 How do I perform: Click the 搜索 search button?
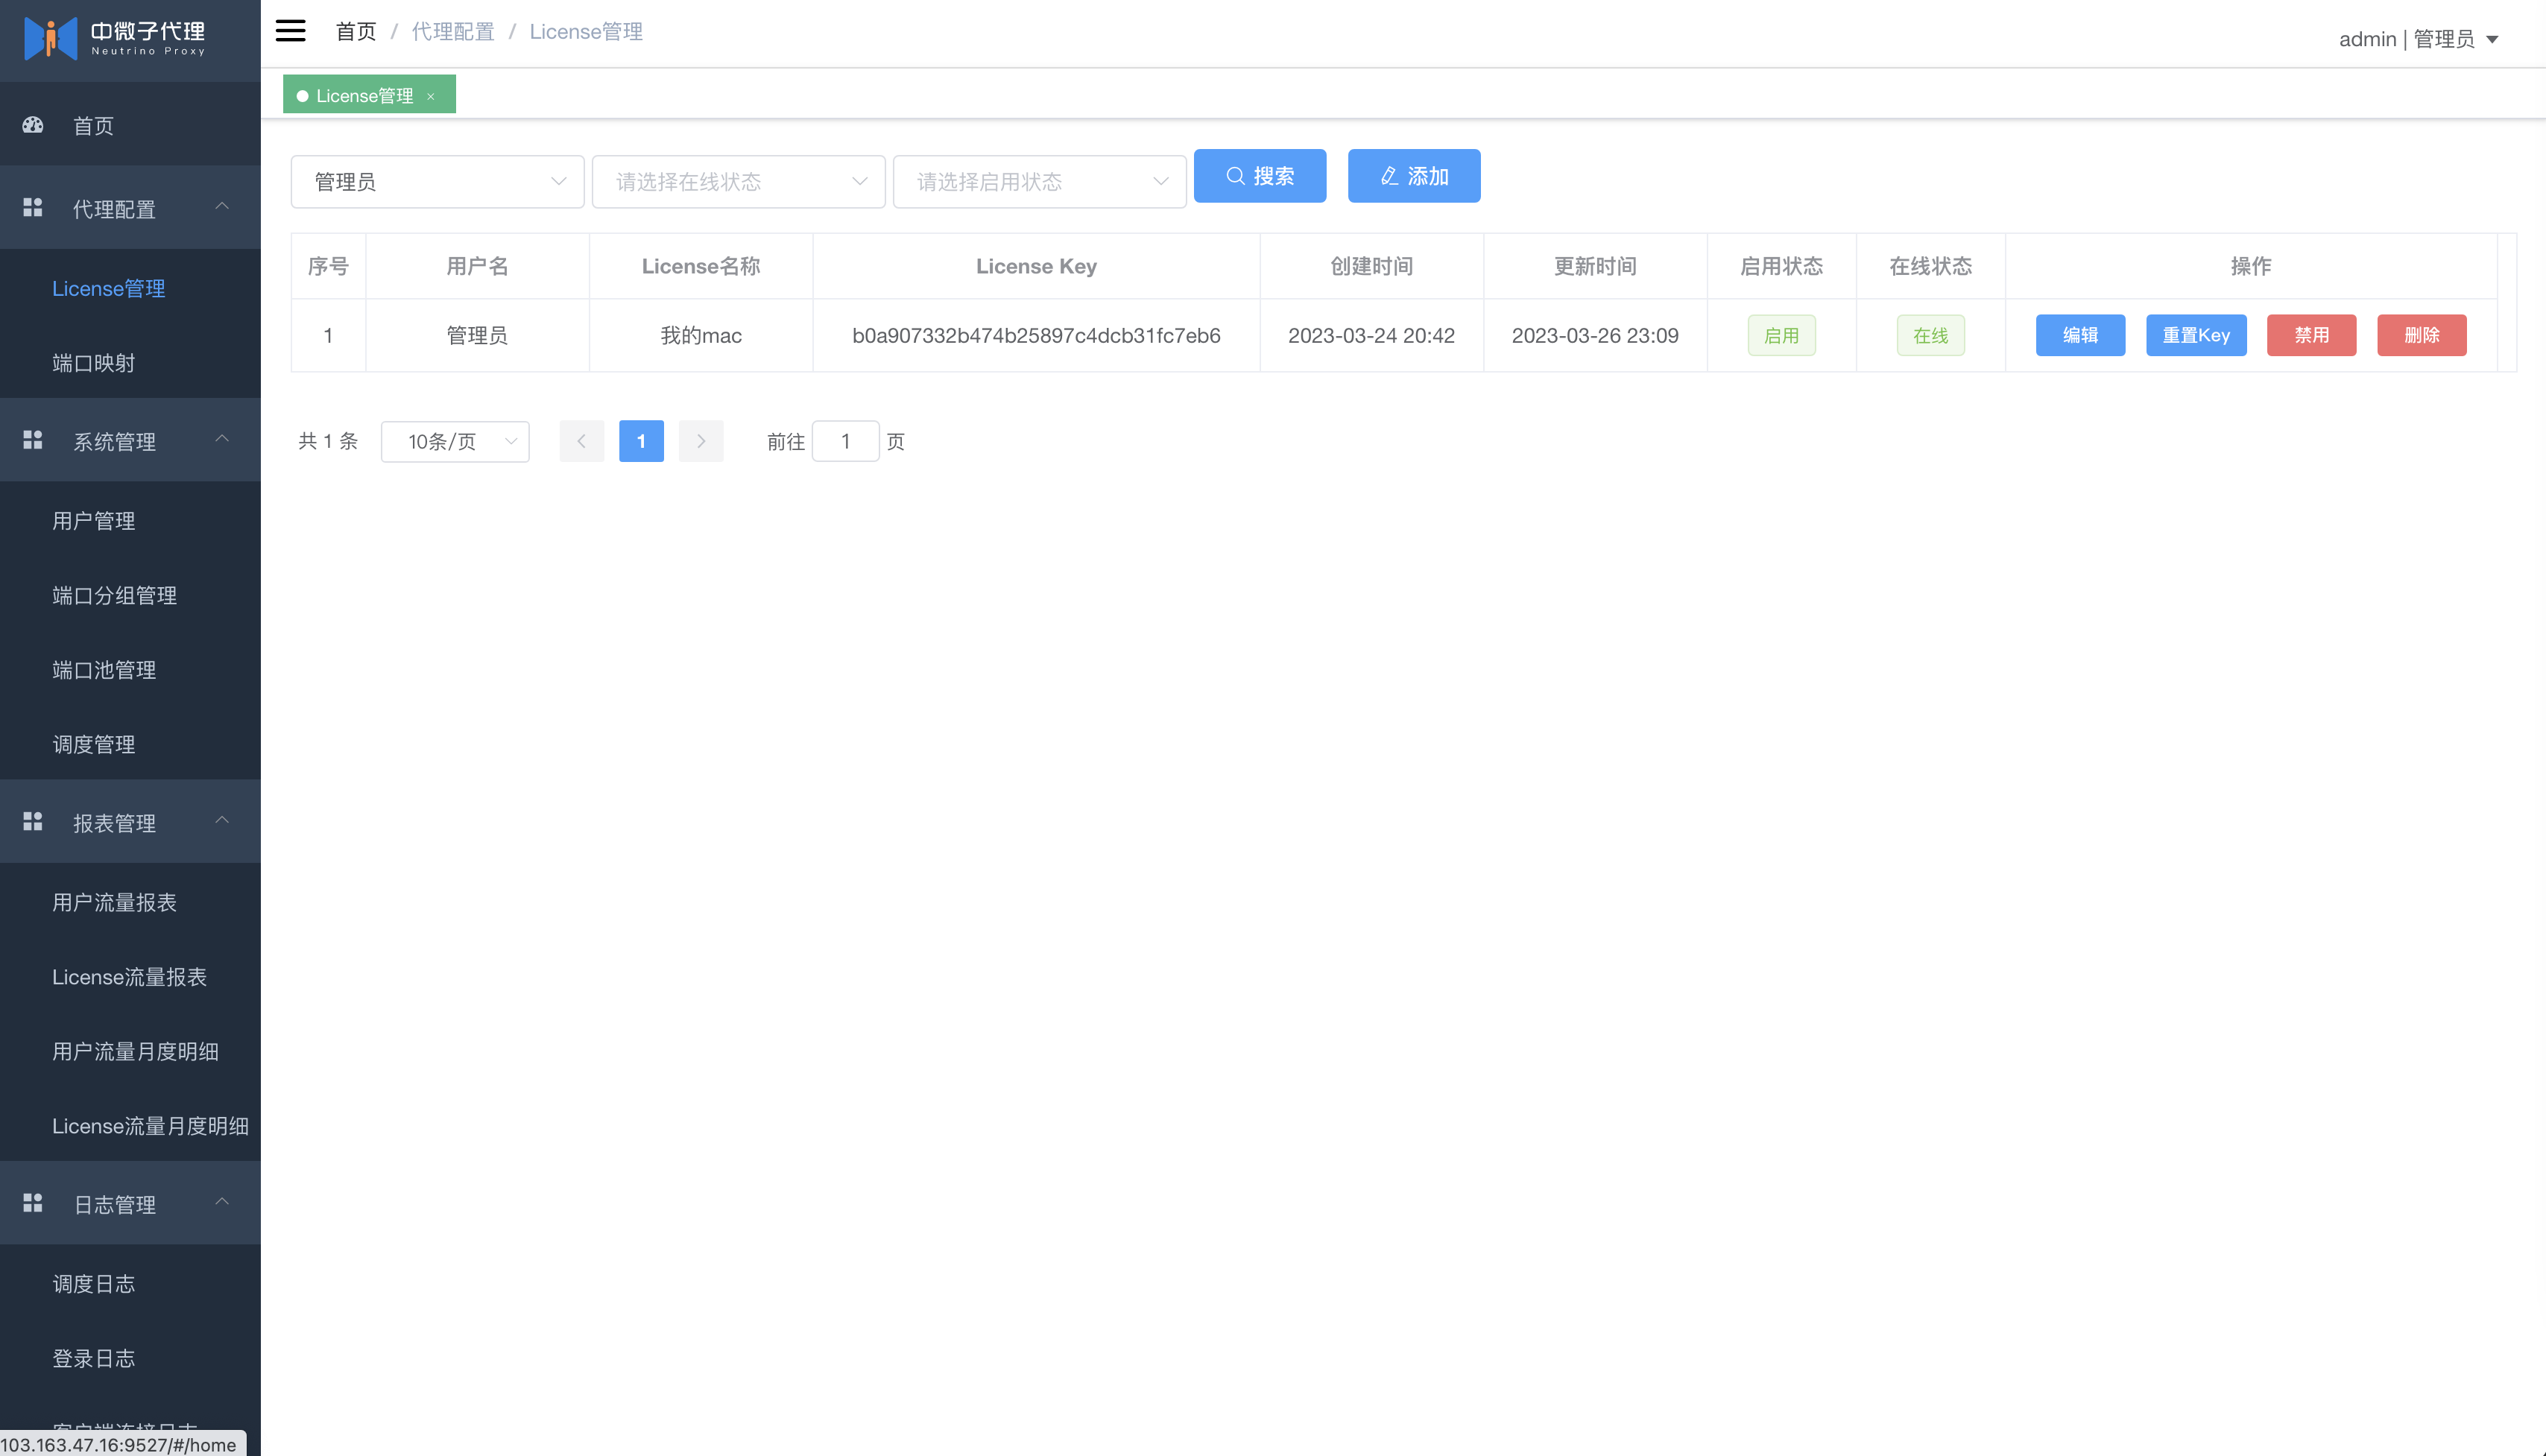tap(1259, 176)
